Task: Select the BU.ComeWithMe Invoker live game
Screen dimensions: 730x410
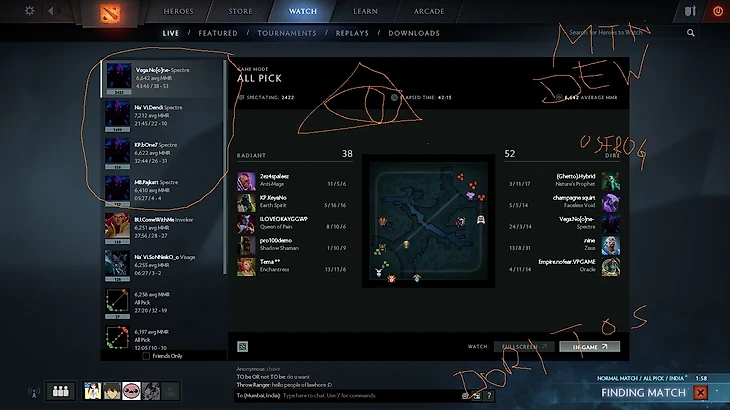Action: coord(163,228)
